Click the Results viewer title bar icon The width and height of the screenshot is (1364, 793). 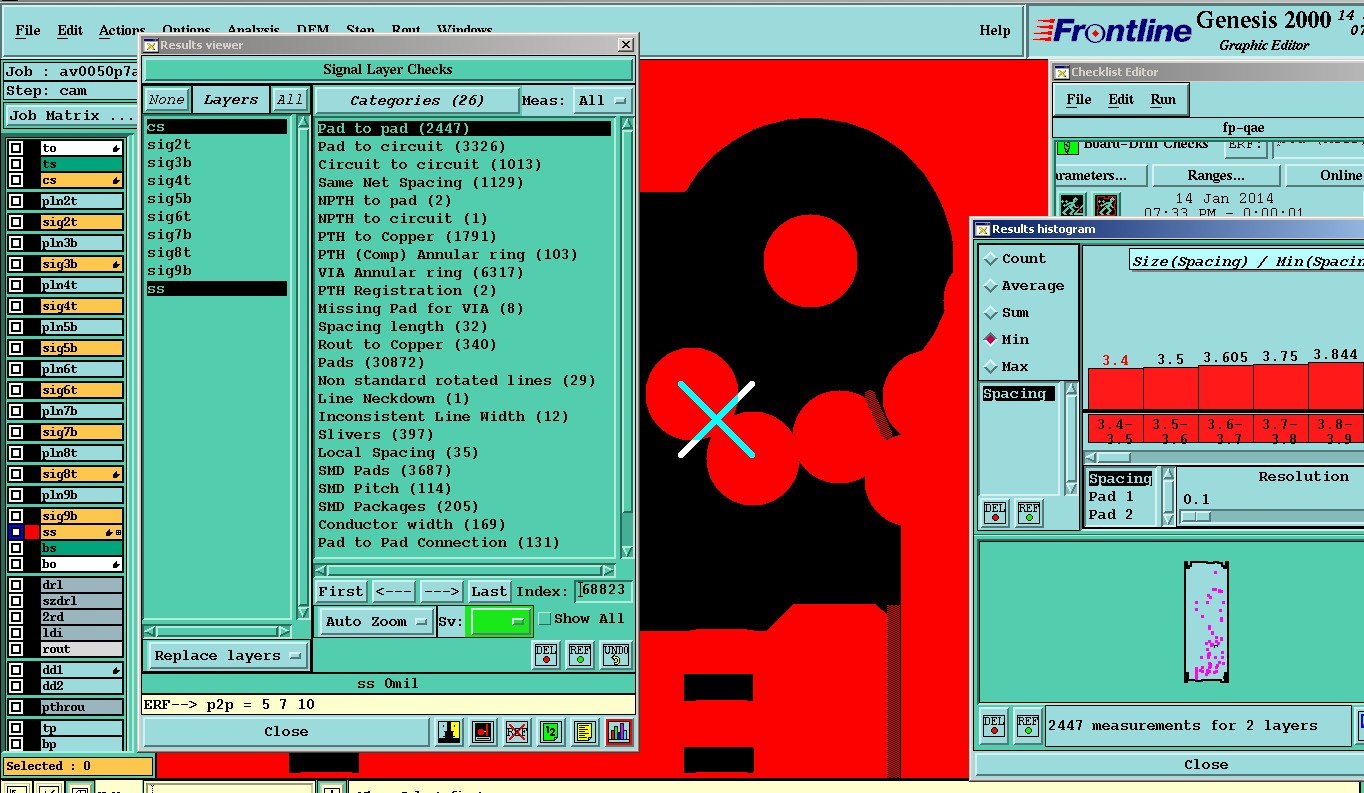pyautogui.click(x=151, y=45)
